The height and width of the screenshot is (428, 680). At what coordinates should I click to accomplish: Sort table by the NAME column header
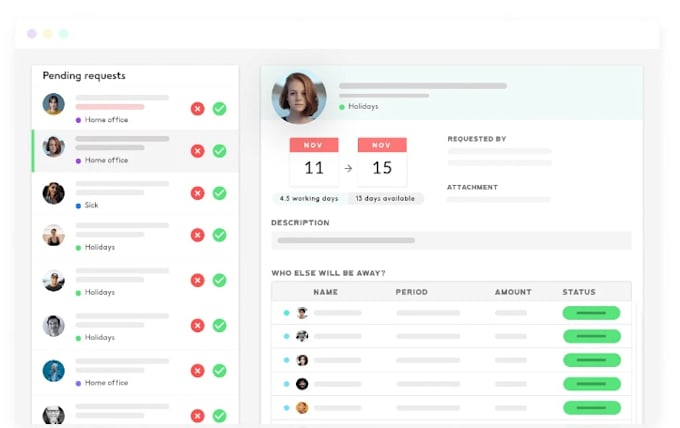click(x=325, y=292)
